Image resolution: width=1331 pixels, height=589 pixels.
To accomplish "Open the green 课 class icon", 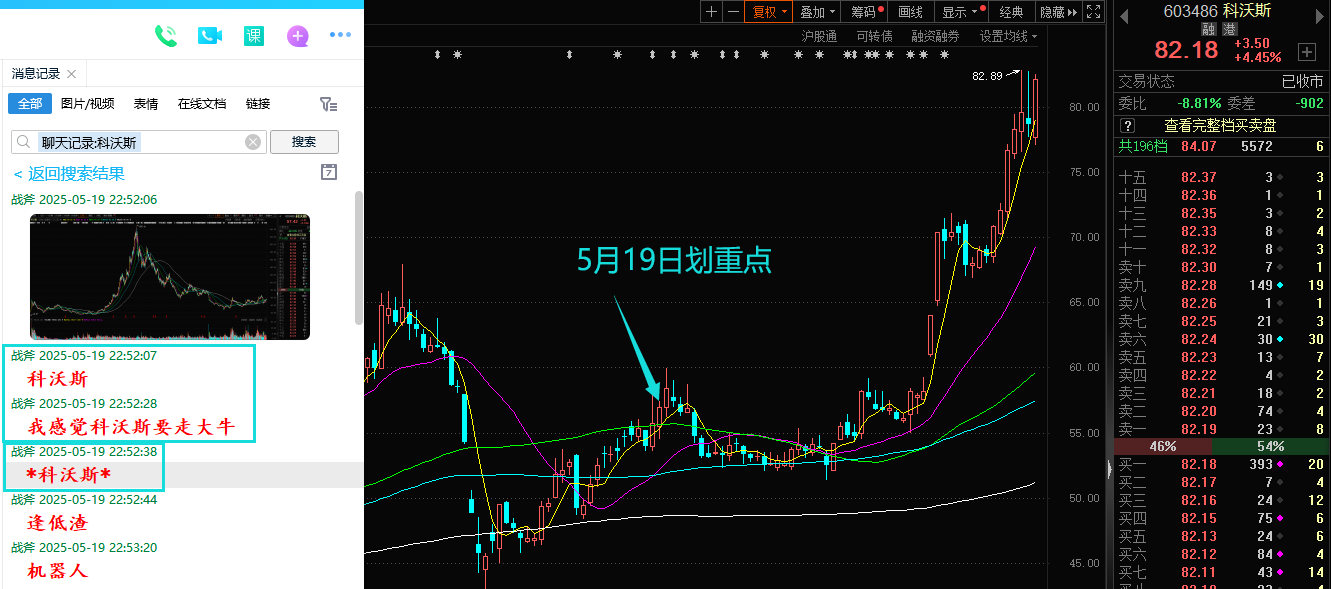I will [x=254, y=36].
